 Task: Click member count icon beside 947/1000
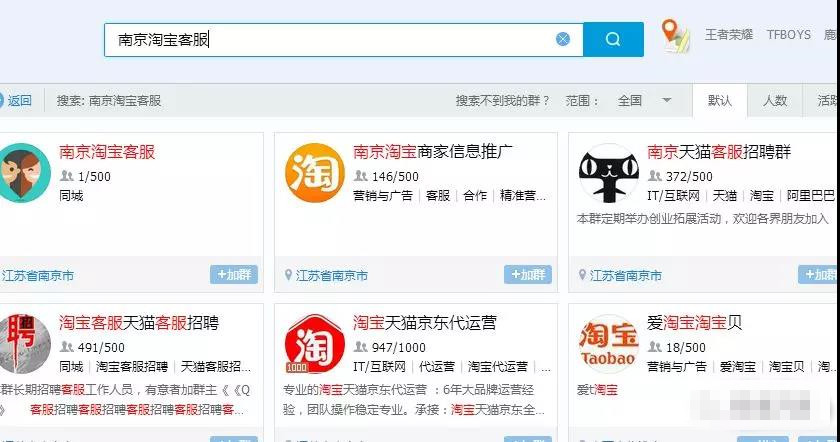(361, 347)
